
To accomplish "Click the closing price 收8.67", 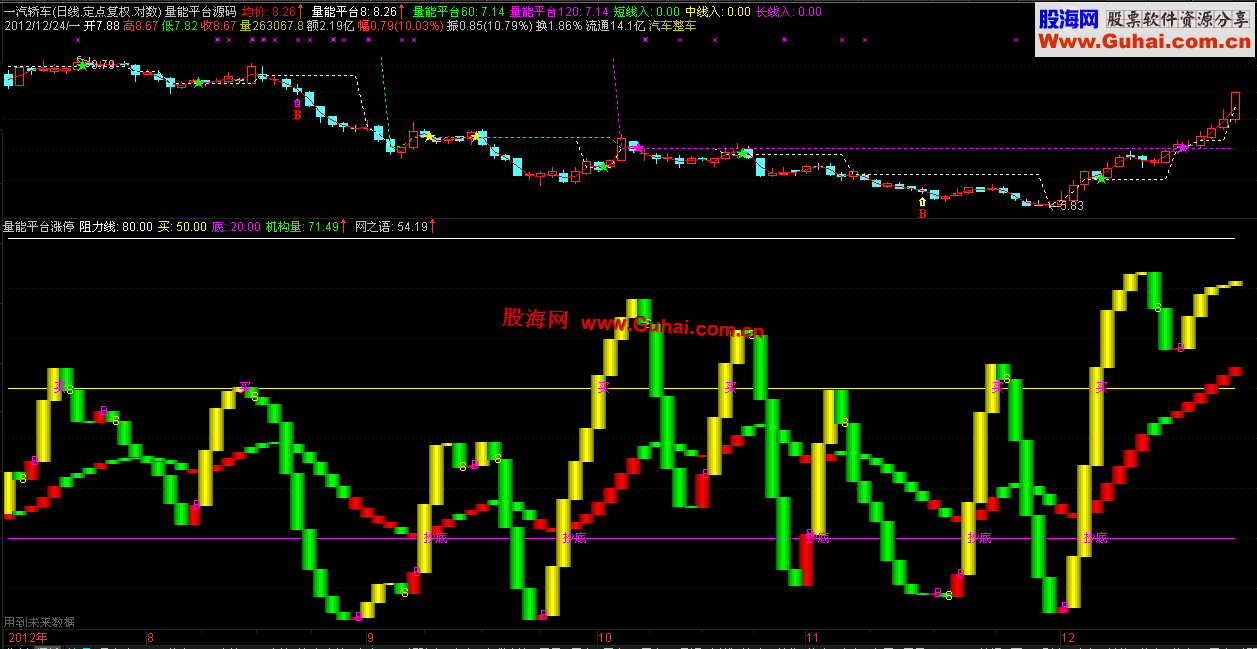I will point(219,26).
